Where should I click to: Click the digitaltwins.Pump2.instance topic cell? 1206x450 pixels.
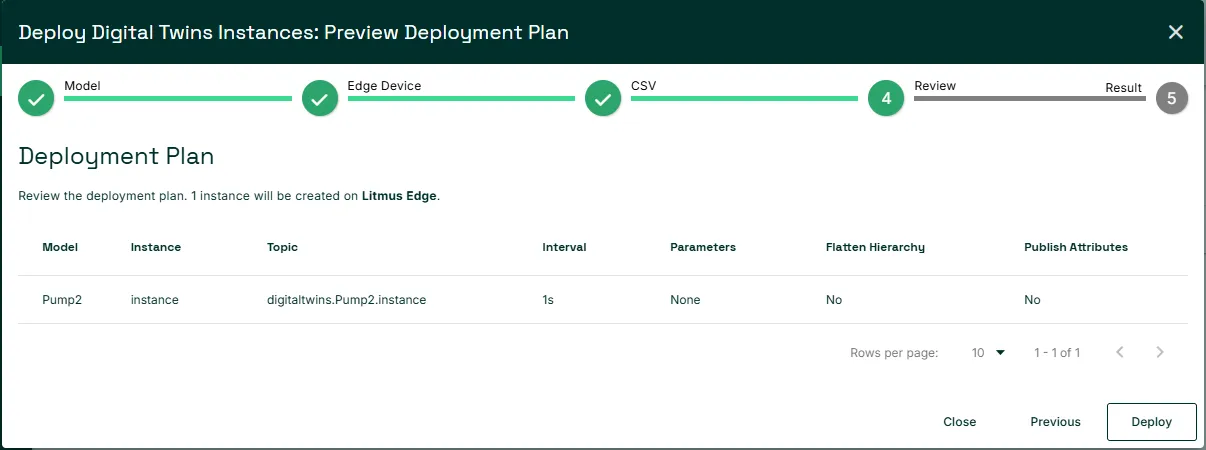pos(347,300)
